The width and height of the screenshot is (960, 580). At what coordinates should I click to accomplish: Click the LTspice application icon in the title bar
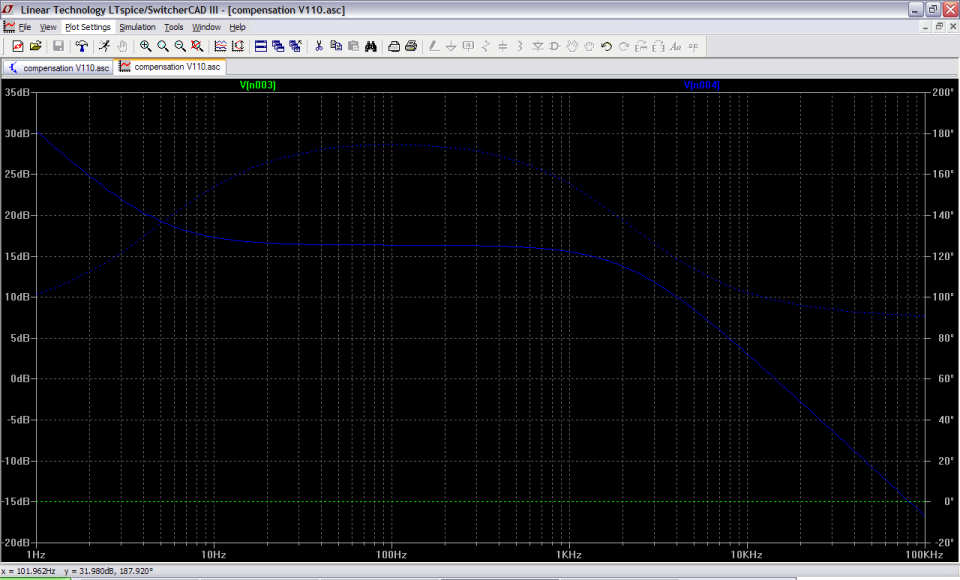click(x=7, y=9)
